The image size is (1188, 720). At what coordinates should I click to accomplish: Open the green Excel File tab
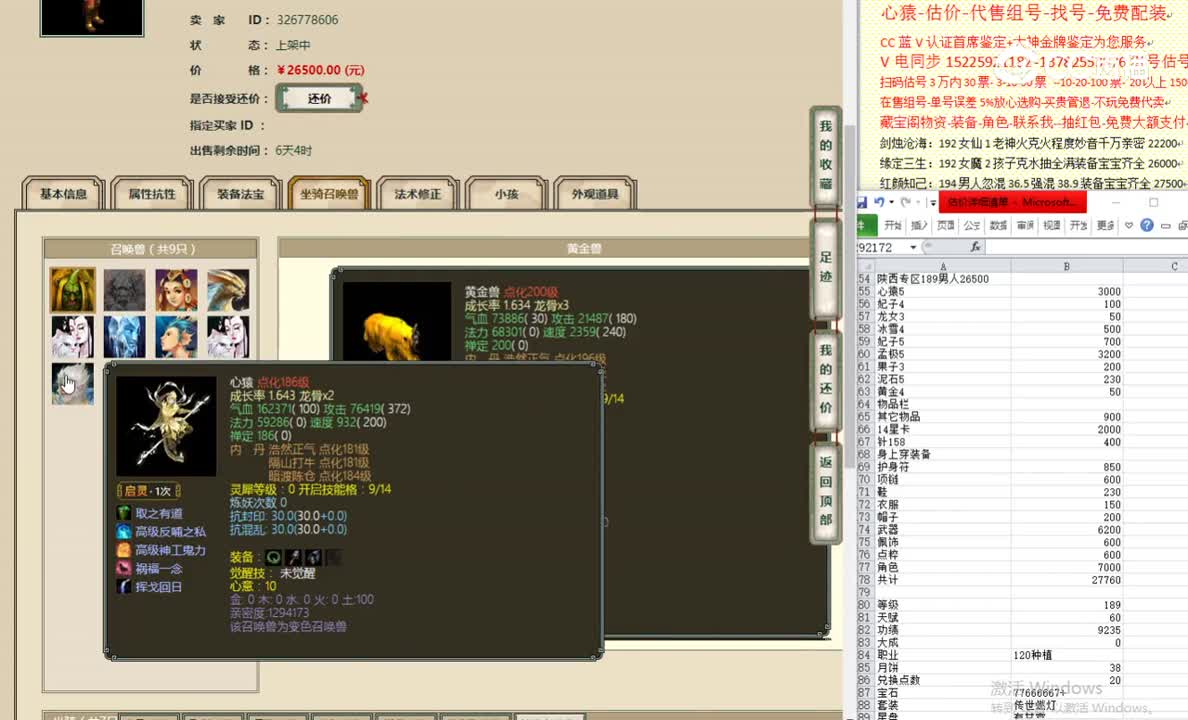click(867, 225)
